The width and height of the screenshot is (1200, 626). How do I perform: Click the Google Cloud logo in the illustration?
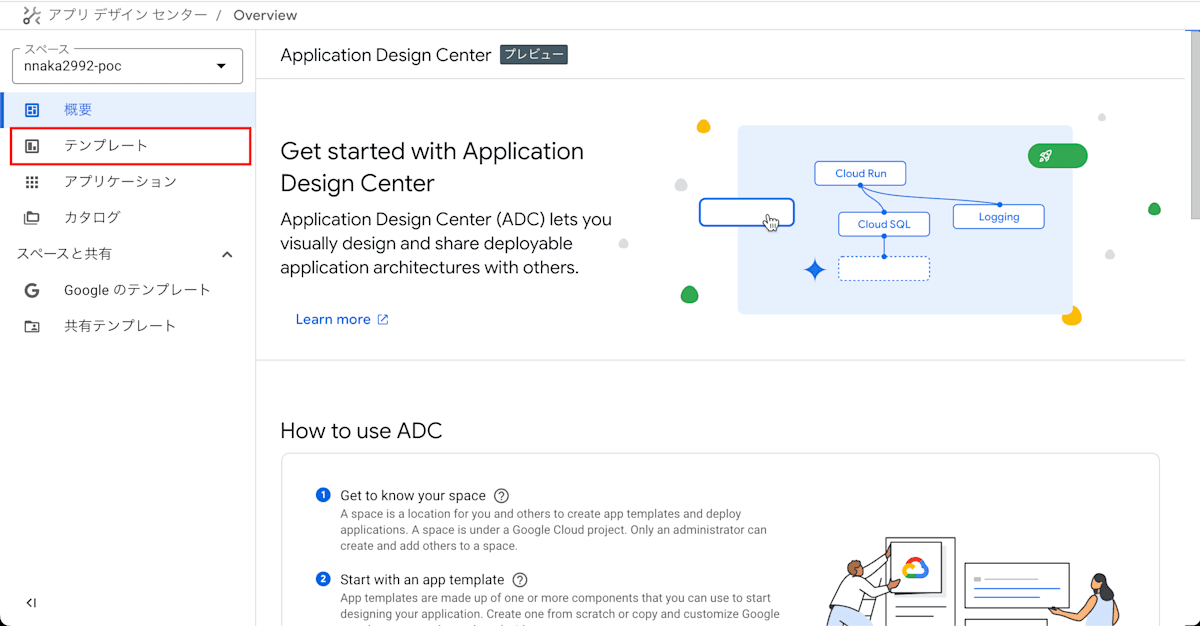click(916, 569)
